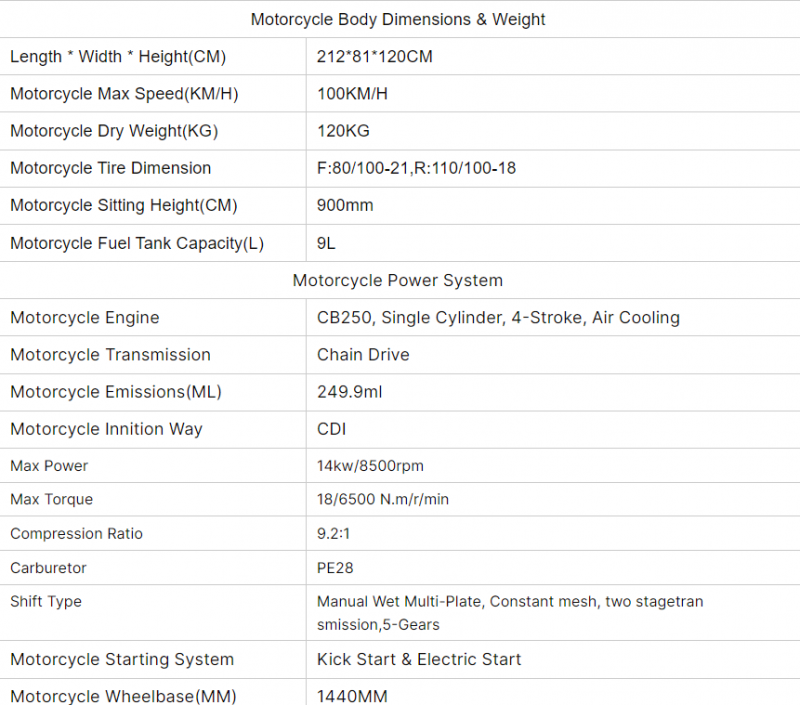Click the 'PE28' value
Screen dimensions: 800x705
point(335,568)
